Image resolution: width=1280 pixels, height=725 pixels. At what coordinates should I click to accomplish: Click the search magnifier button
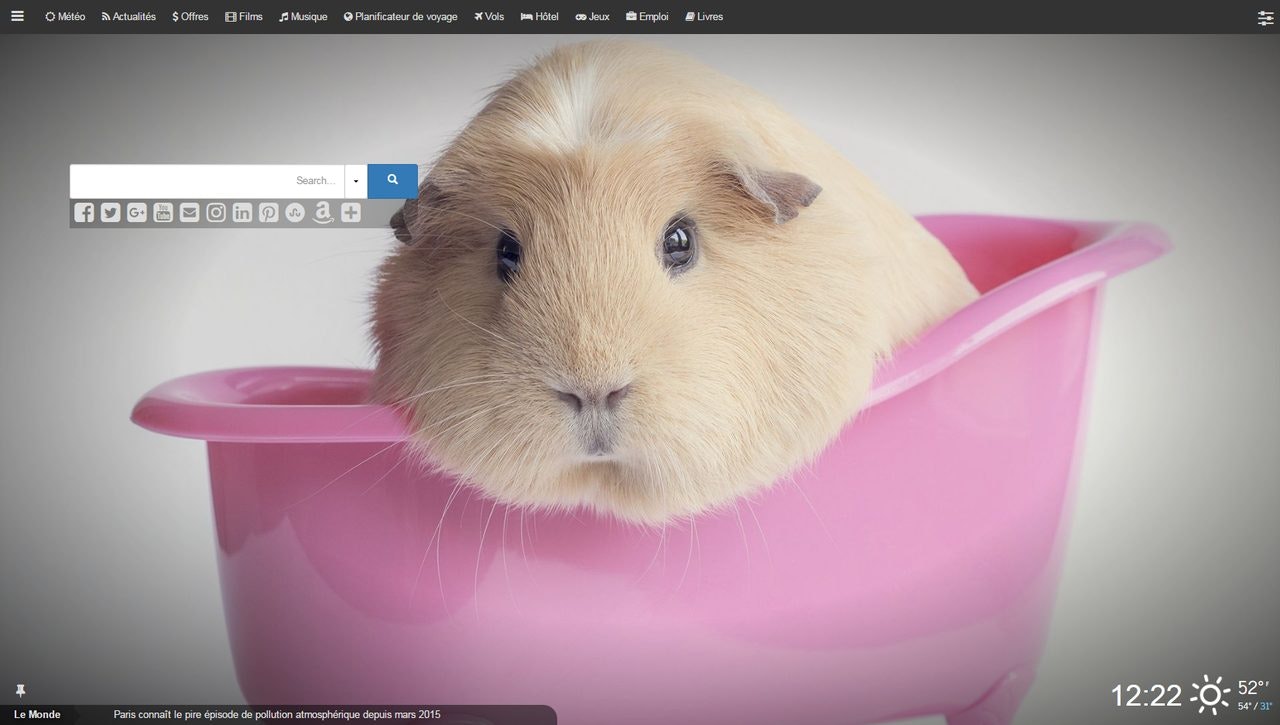coord(392,181)
